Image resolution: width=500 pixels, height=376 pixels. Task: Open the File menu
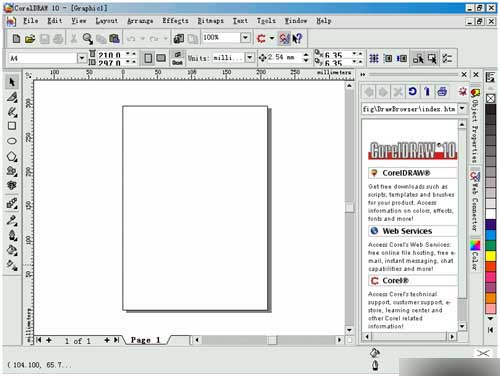coord(30,21)
